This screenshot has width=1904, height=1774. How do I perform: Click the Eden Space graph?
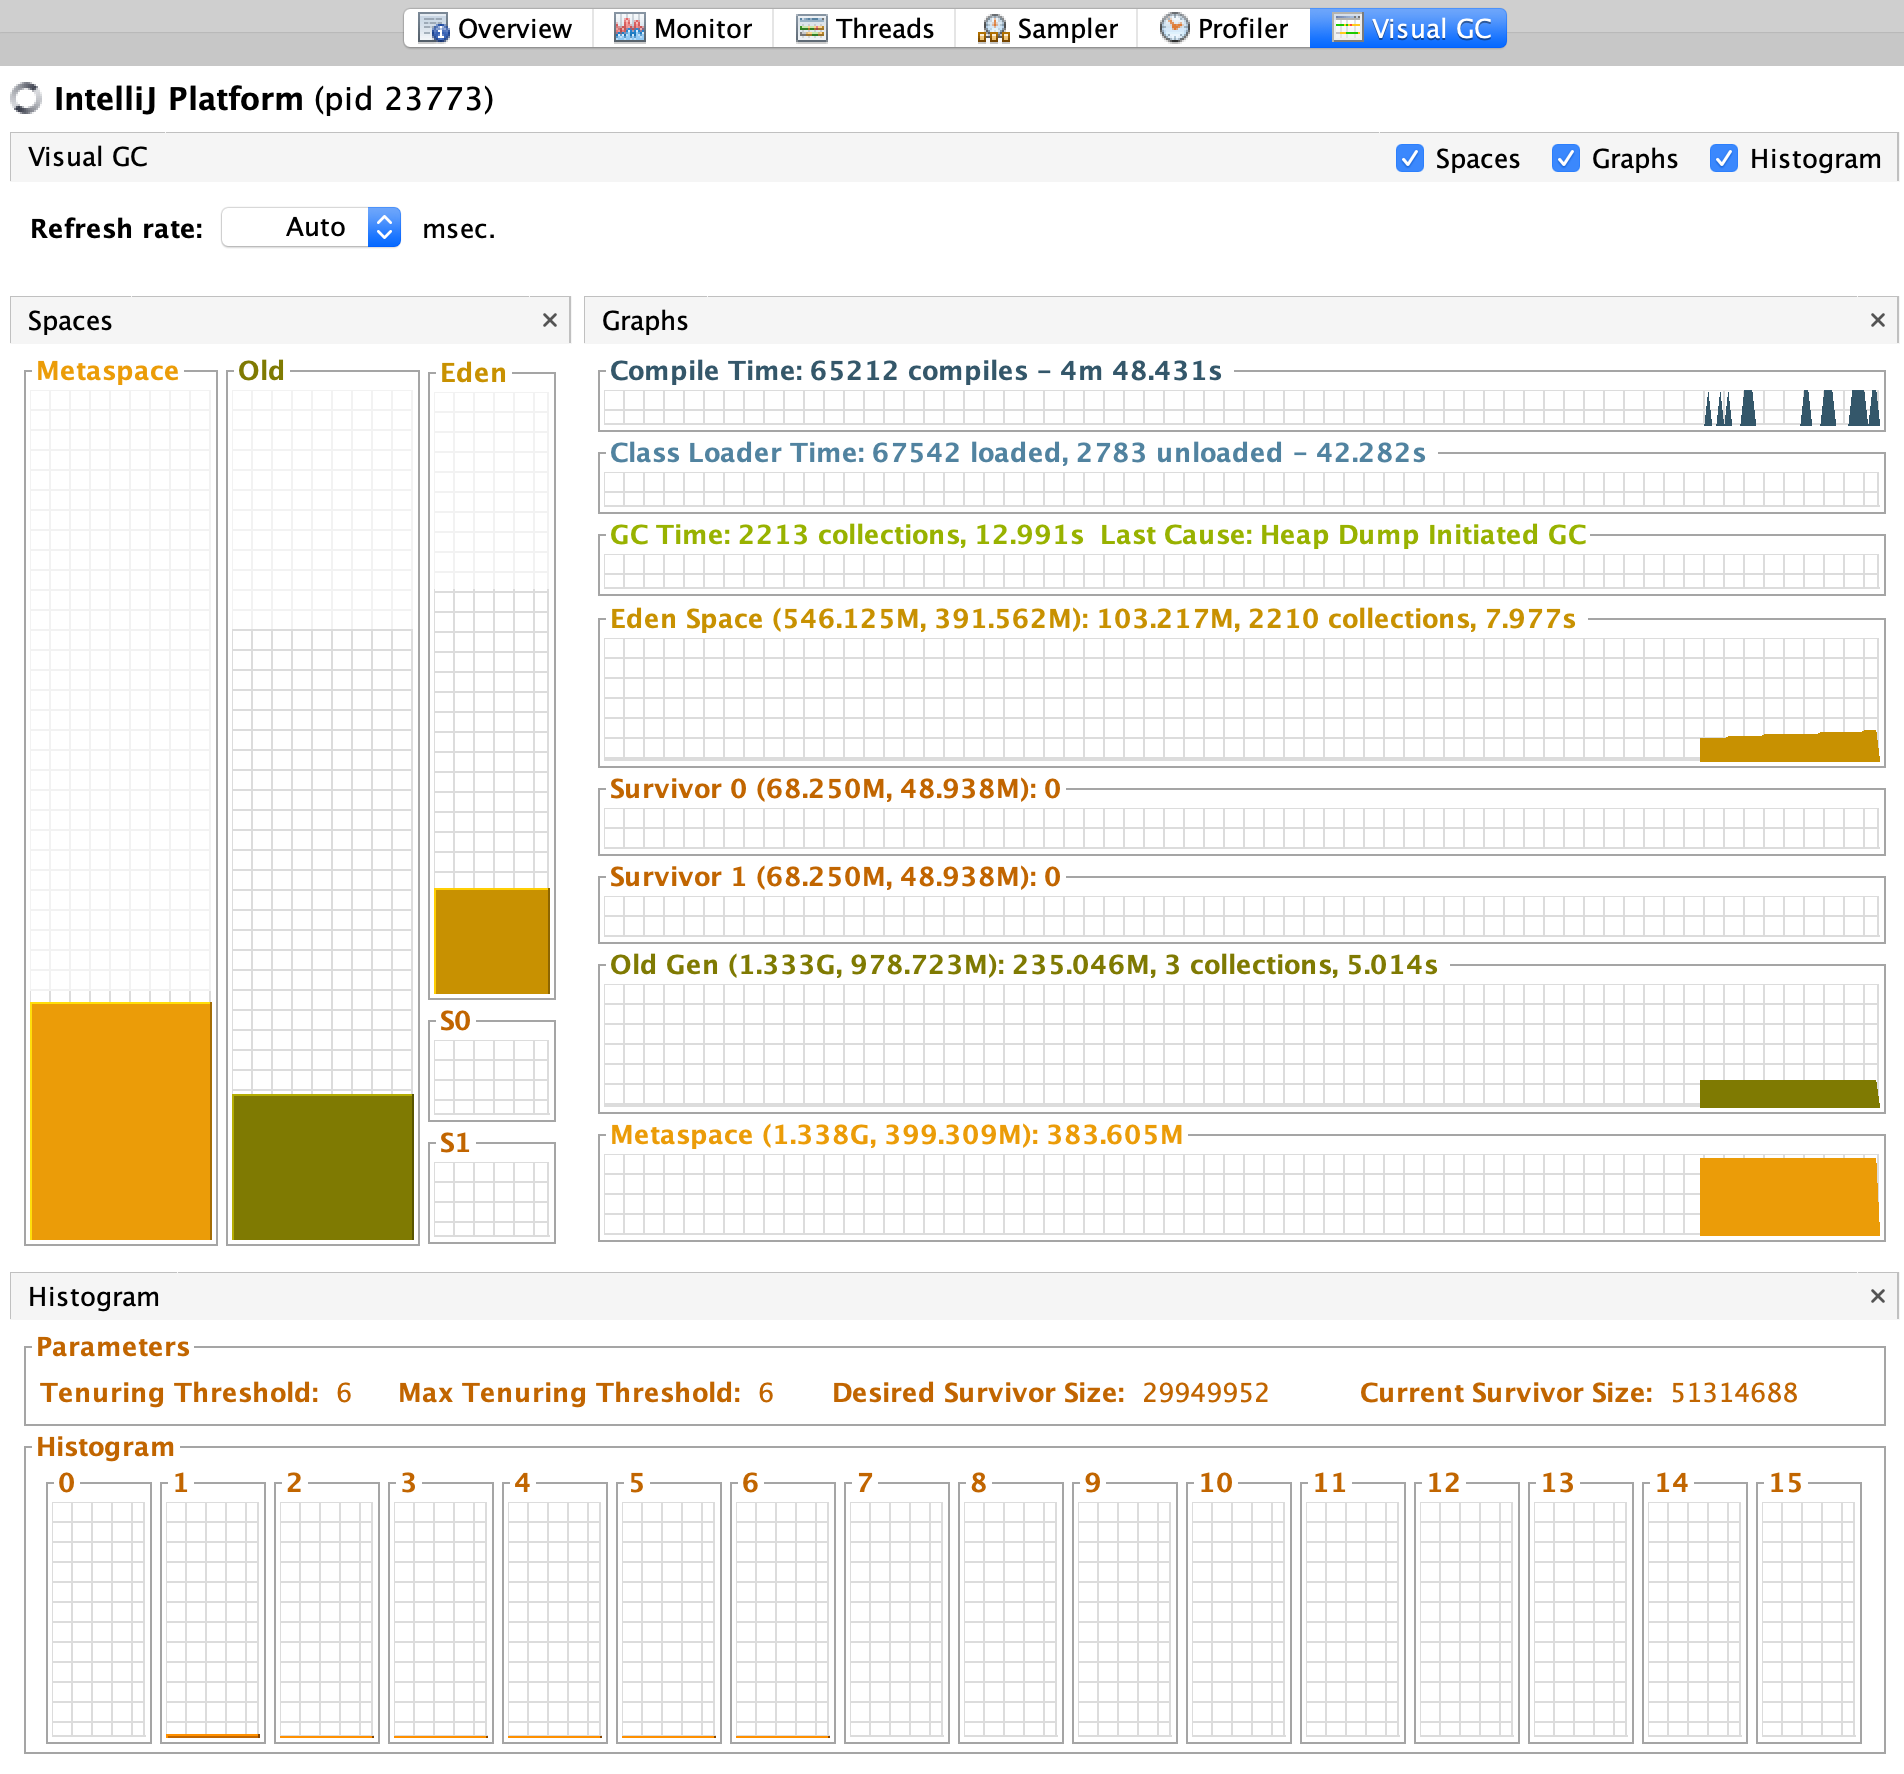click(x=1241, y=699)
